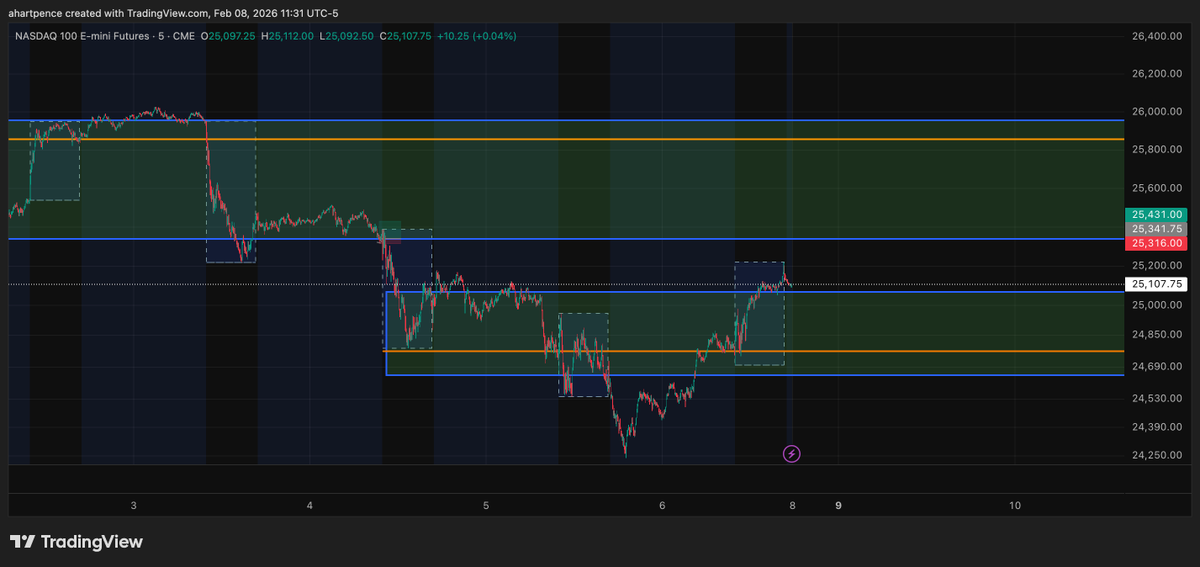Viewport: 1200px width, 567px height.
Task: Click date label 6 on time axis
Action: 662,506
